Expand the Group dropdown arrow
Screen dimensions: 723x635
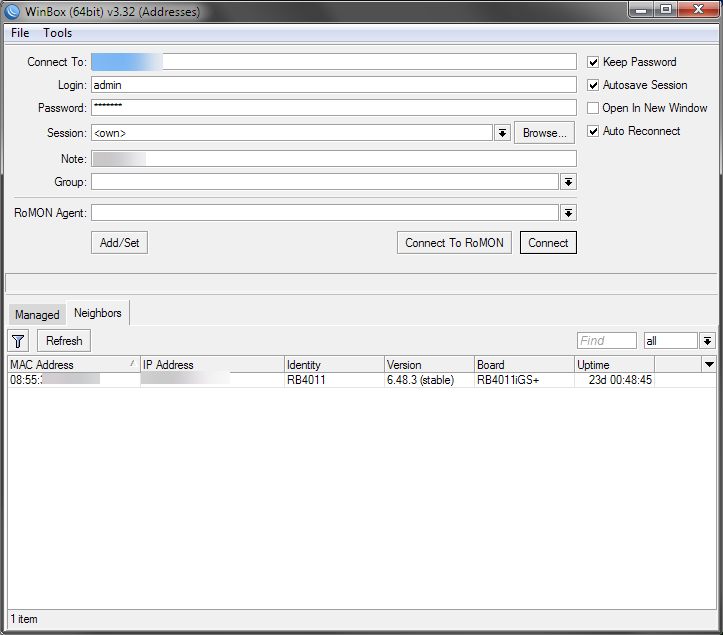tap(568, 182)
